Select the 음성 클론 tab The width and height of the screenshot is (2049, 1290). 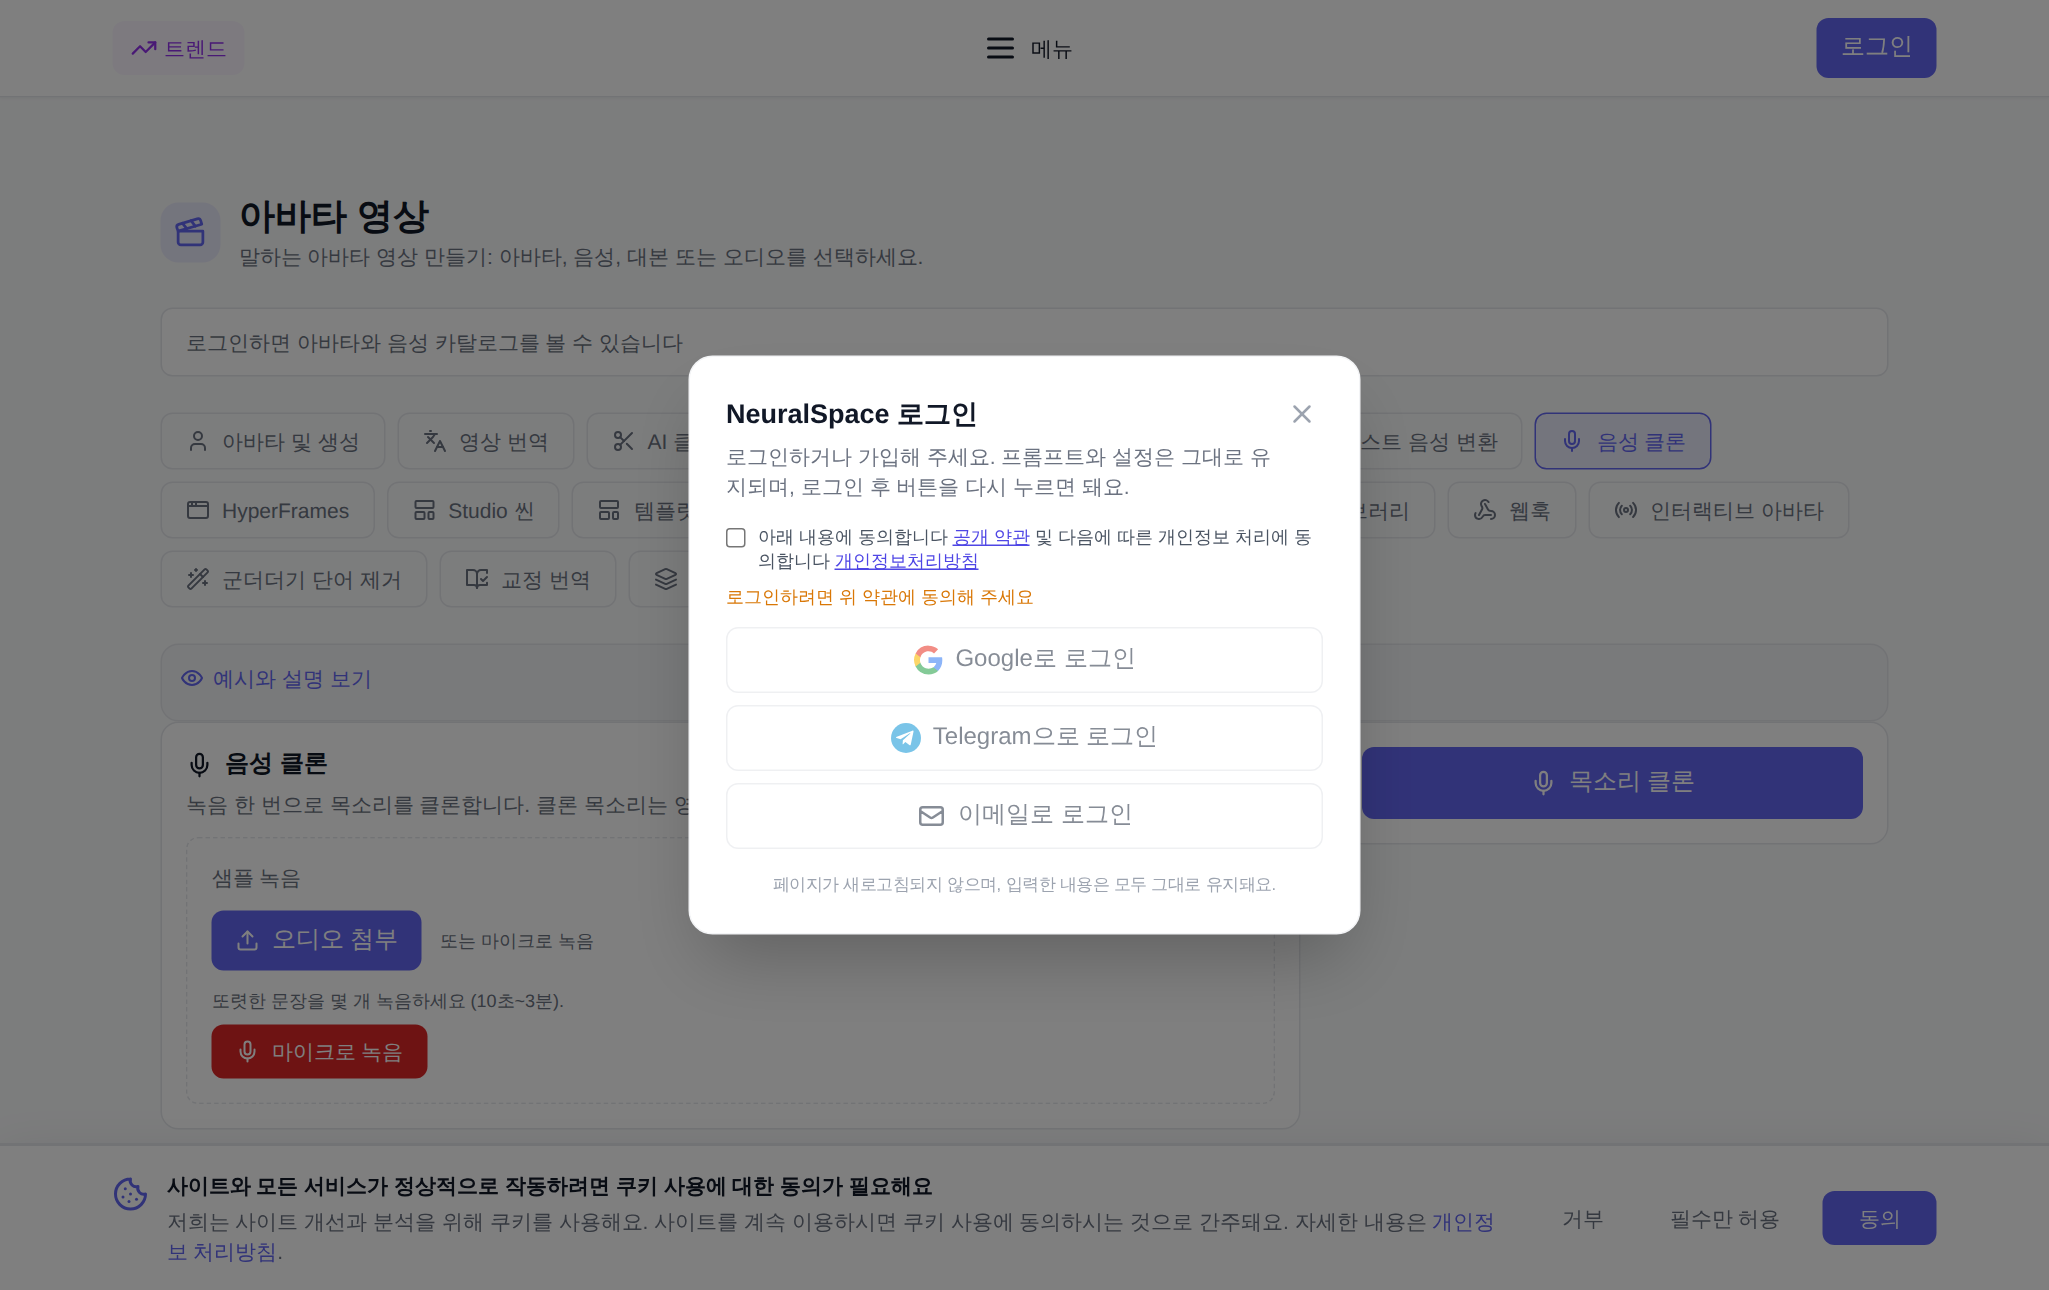click(1623, 441)
